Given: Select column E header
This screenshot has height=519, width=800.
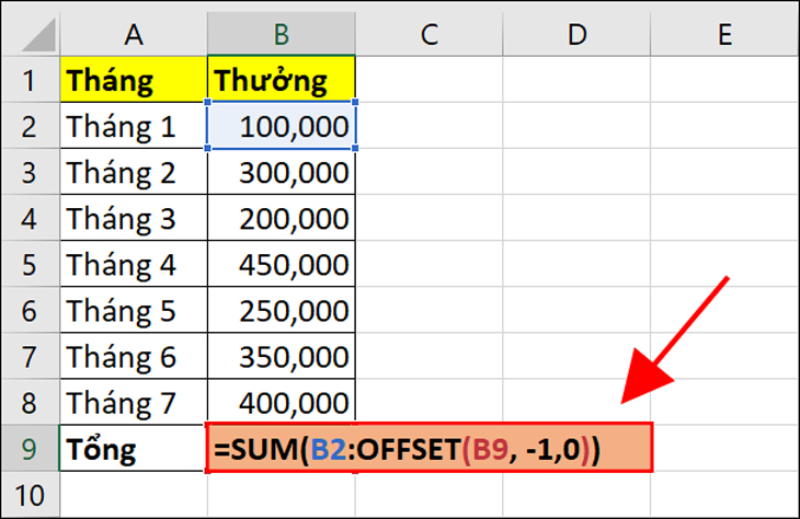Looking at the screenshot, I should coord(723,35).
